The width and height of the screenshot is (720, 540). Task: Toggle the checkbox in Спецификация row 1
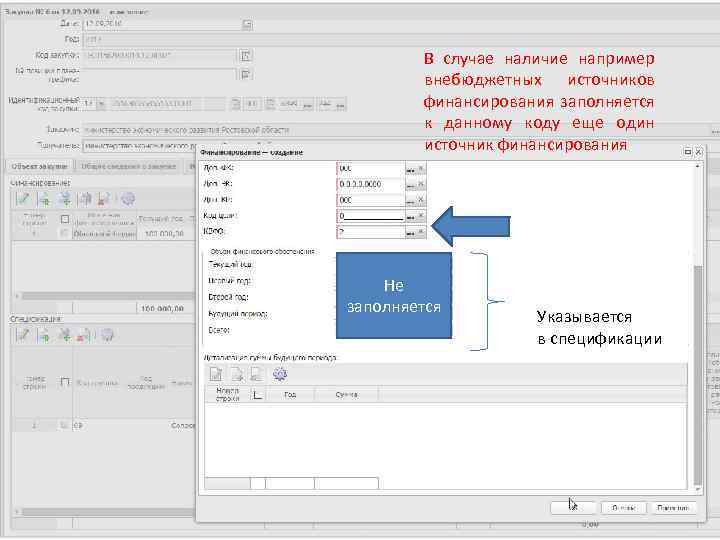point(64,426)
